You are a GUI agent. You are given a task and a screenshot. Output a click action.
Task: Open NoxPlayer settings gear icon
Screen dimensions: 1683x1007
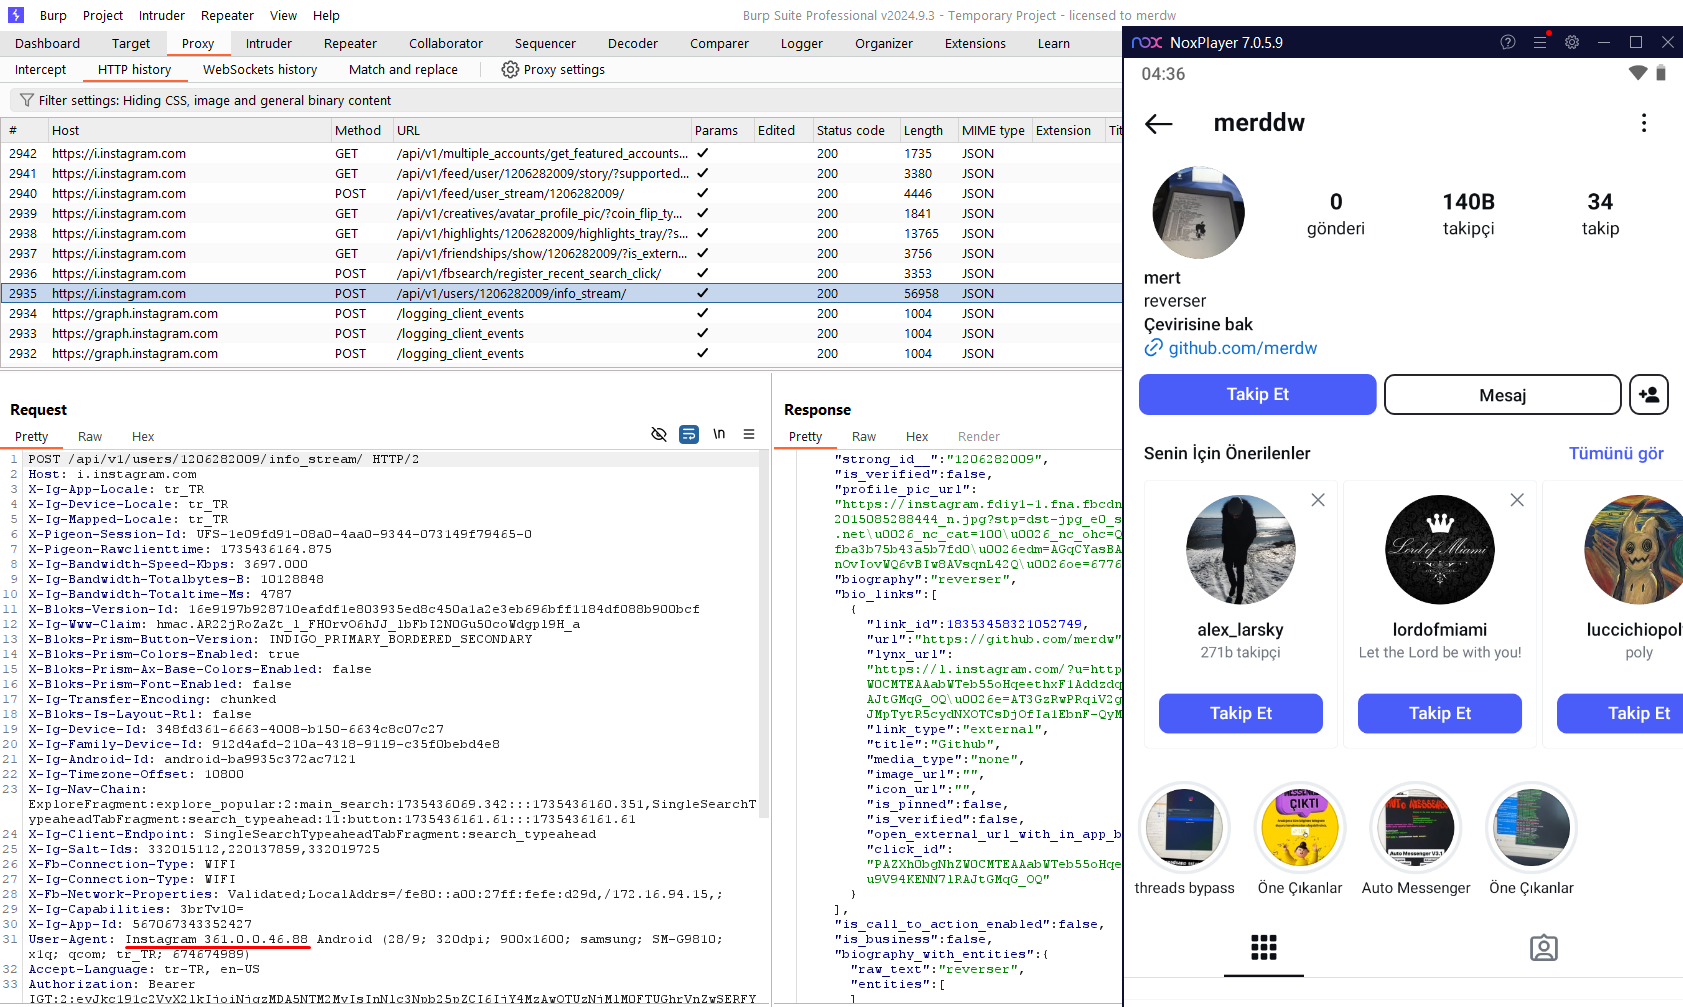point(1572,42)
